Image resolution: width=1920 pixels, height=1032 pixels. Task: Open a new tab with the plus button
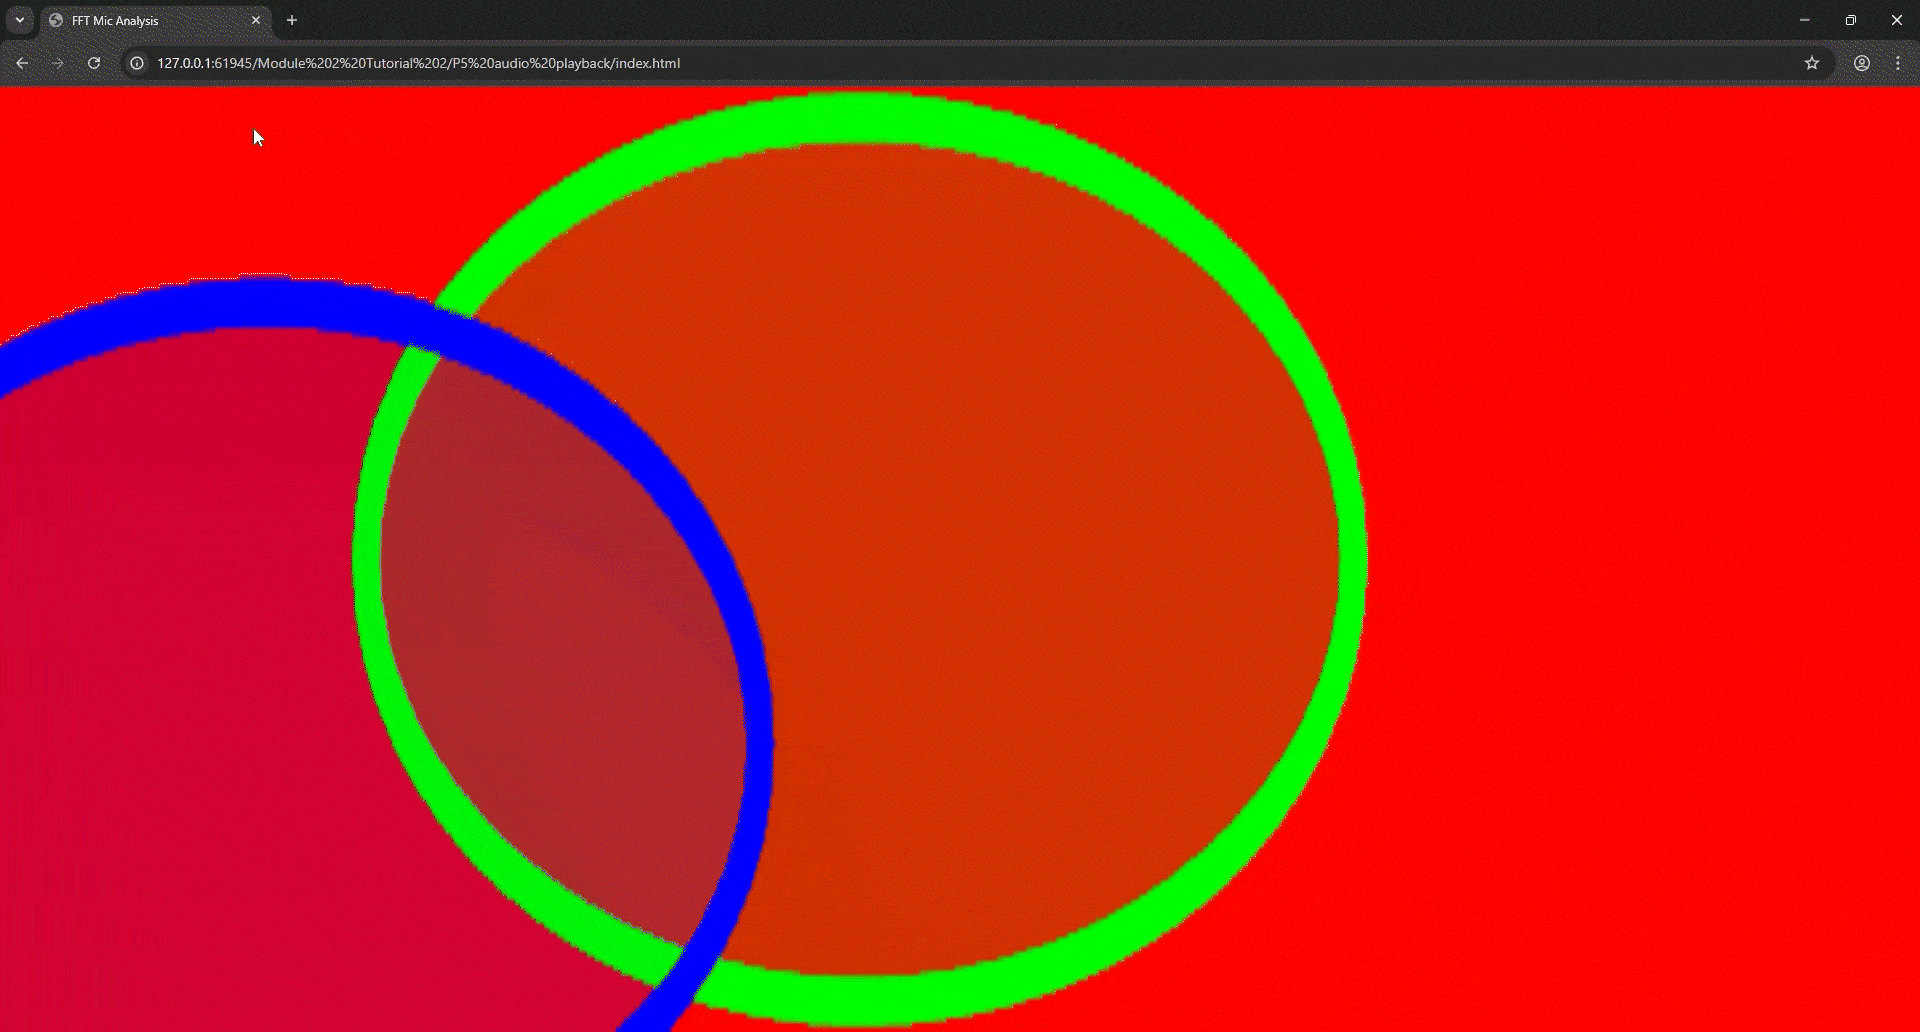290,20
